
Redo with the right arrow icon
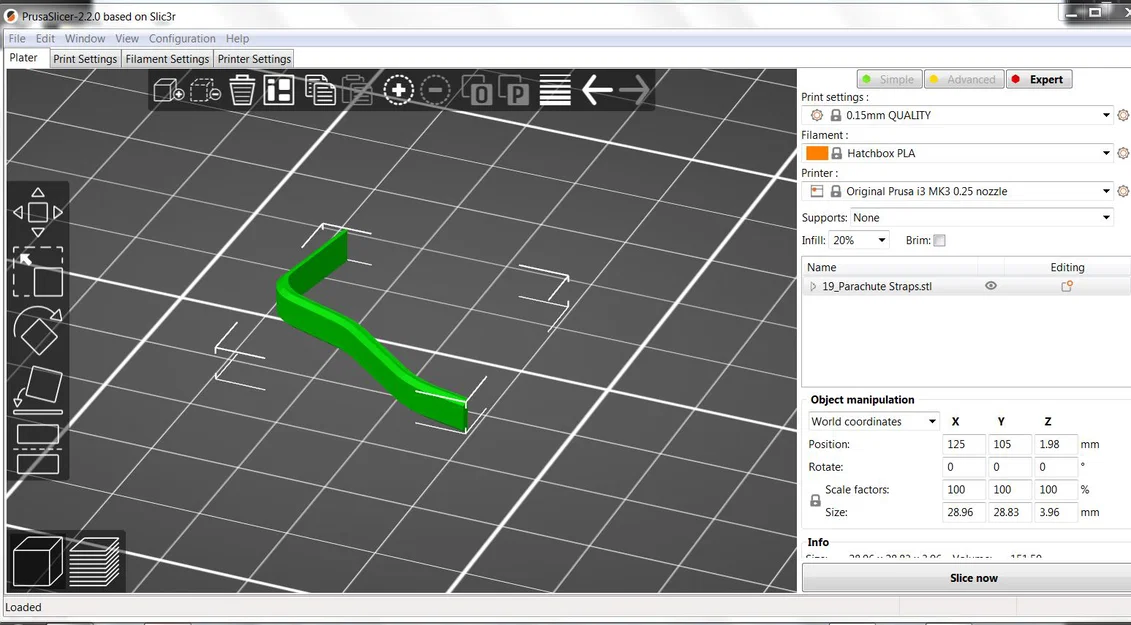coord(635,91)
